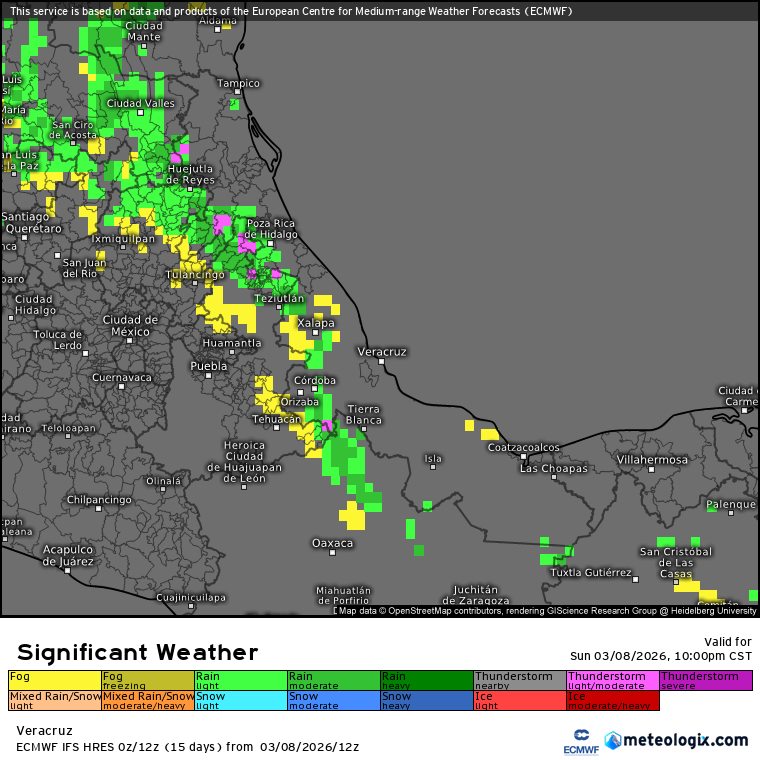
Task: Select the Rain light legend swatch
Action: click(x=241, y=681)
